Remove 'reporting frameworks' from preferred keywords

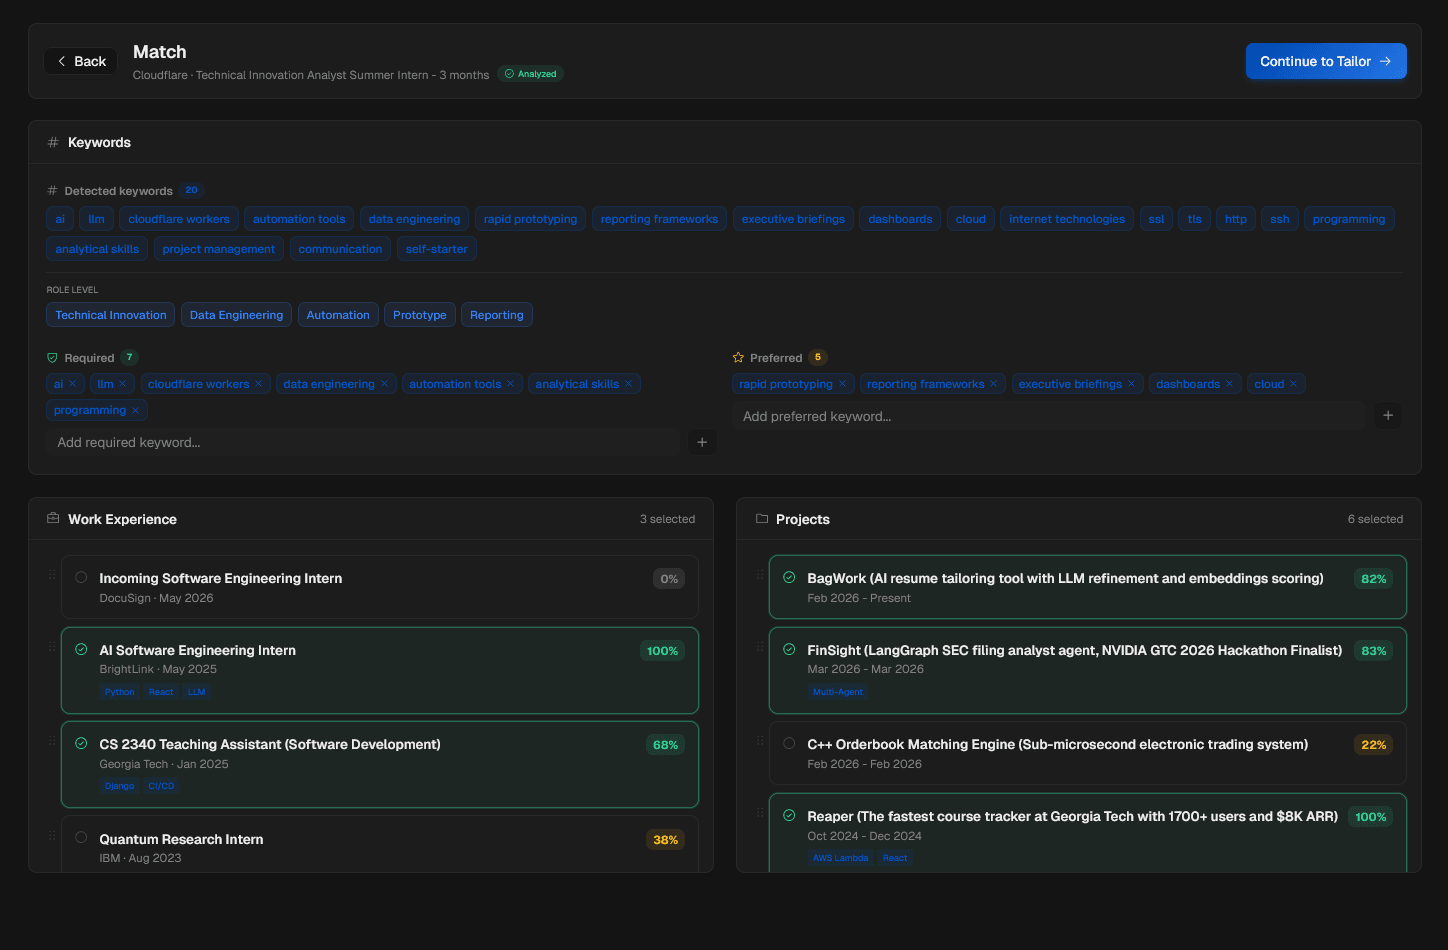993,384
